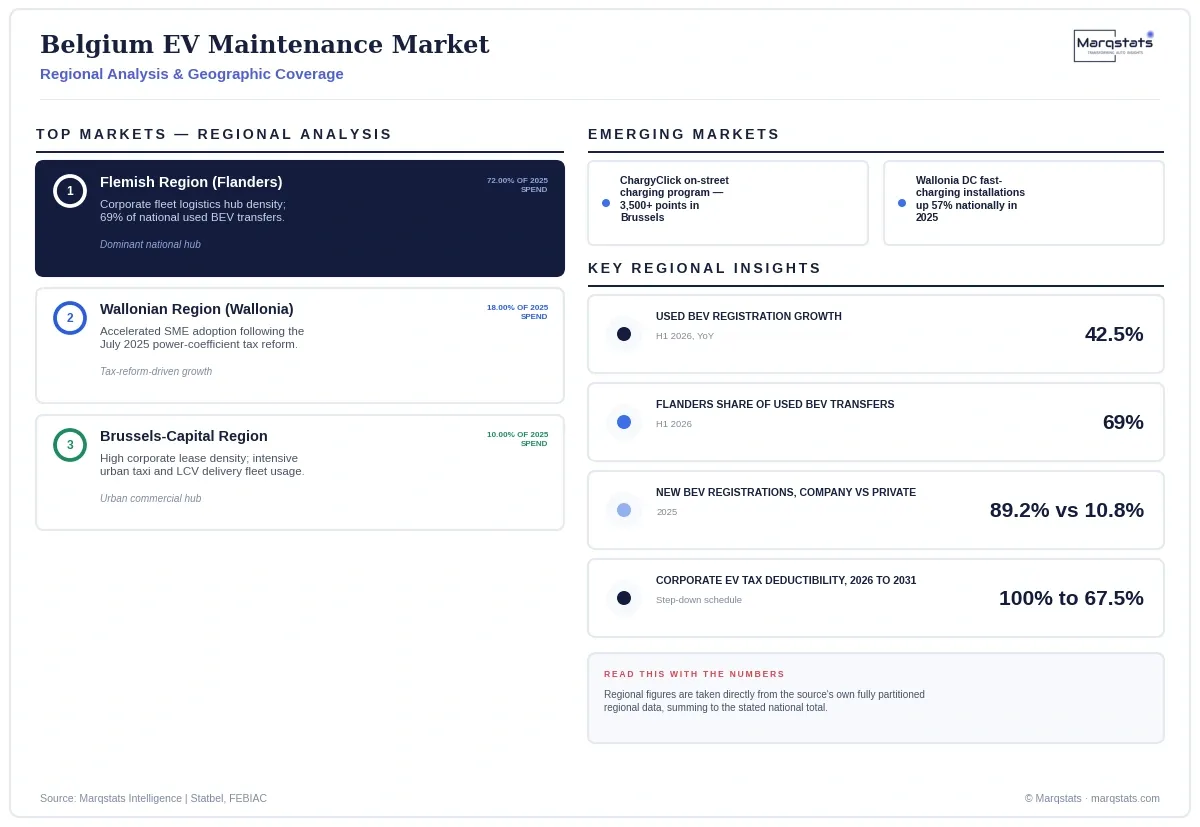
Task: Click the rank 2 circle badge for Wallonia
Action: [x=70, y=318]
